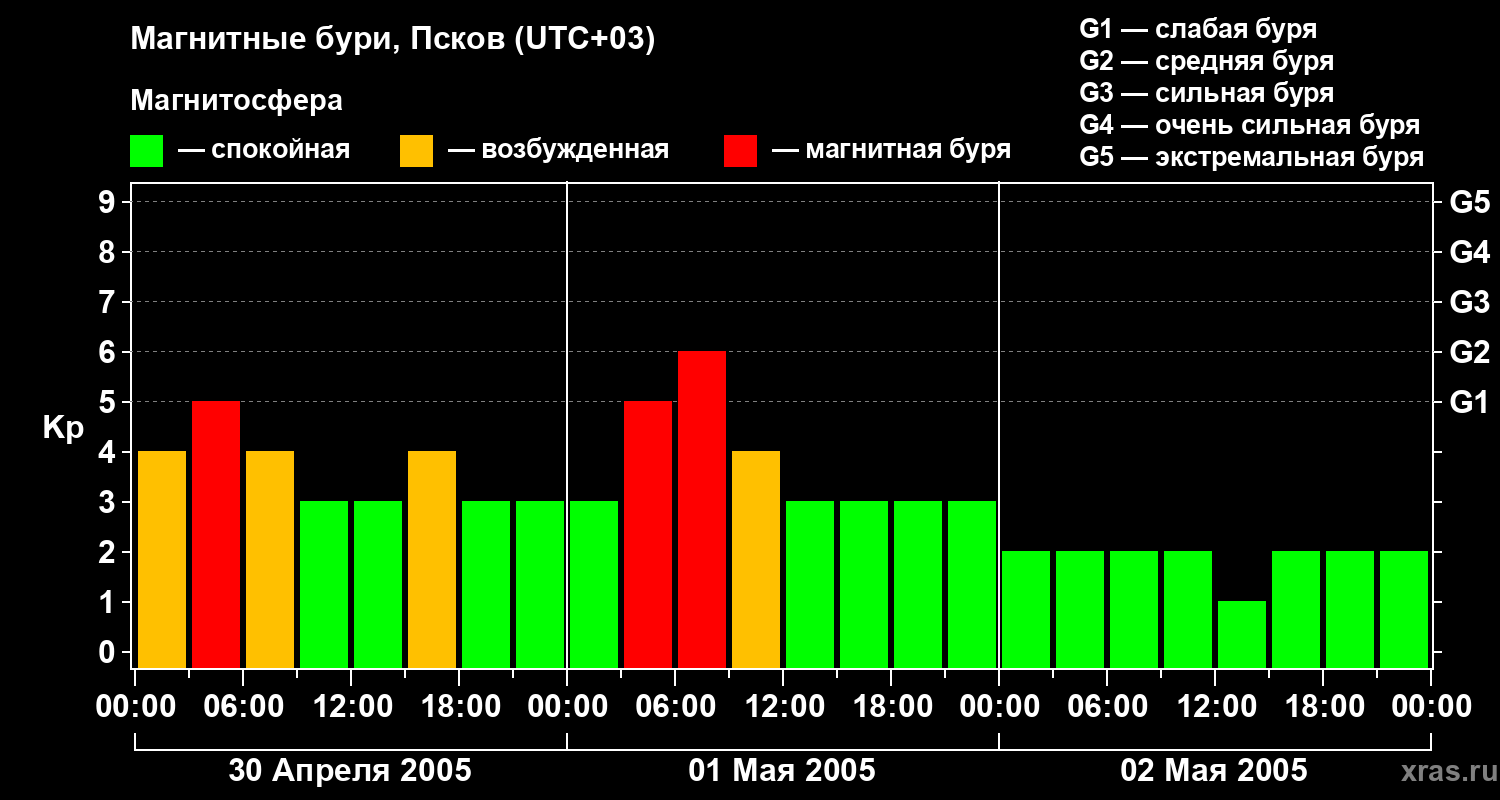1500x800 pixels.
Task: Click the 'G5' label on the right axis
Action: (x=1470, y=202)
